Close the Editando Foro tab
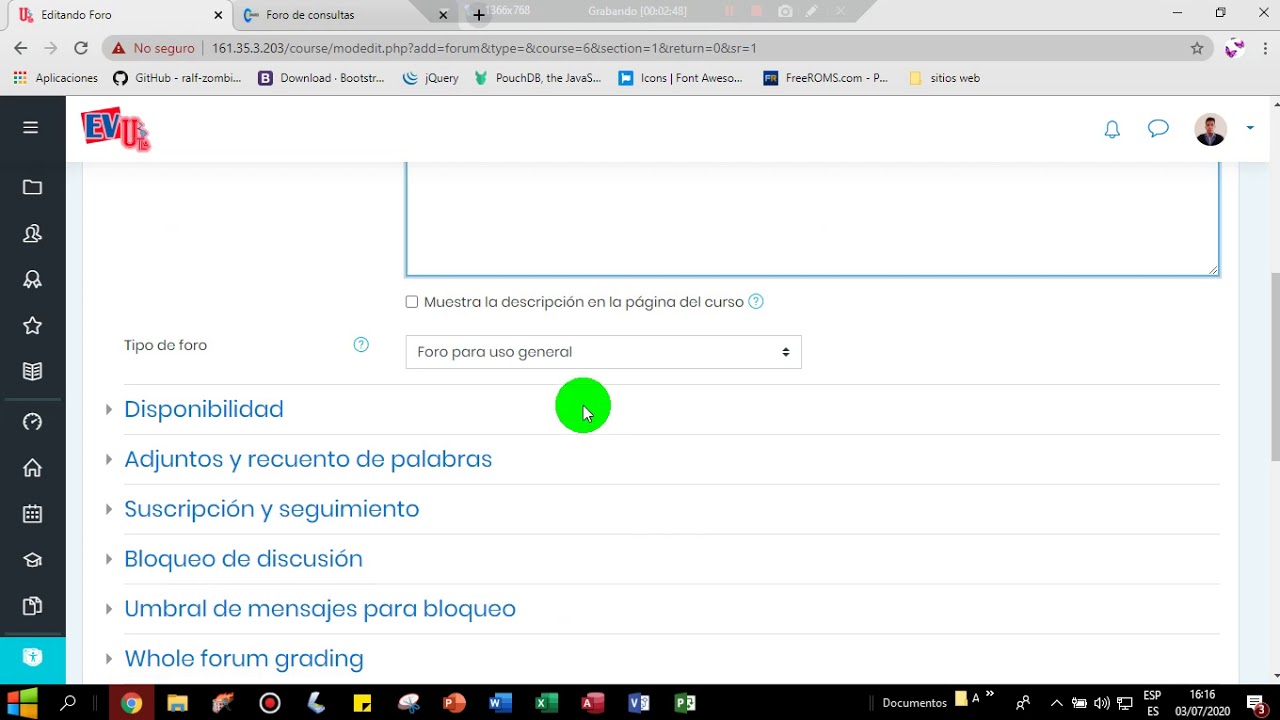The height and width of the screenshot is (720, 1280). pyautogui.click(x=218, y=15)
